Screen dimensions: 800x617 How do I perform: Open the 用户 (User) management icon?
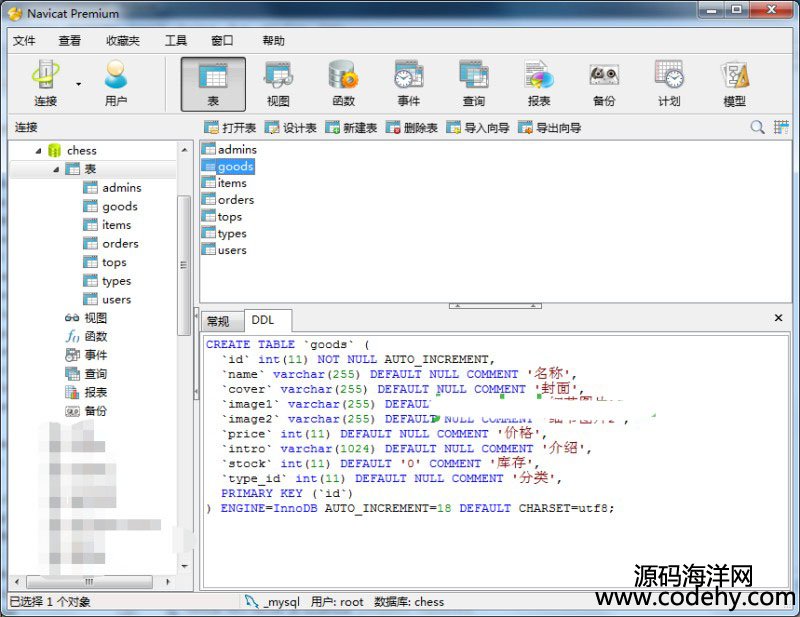pos(116,82)
